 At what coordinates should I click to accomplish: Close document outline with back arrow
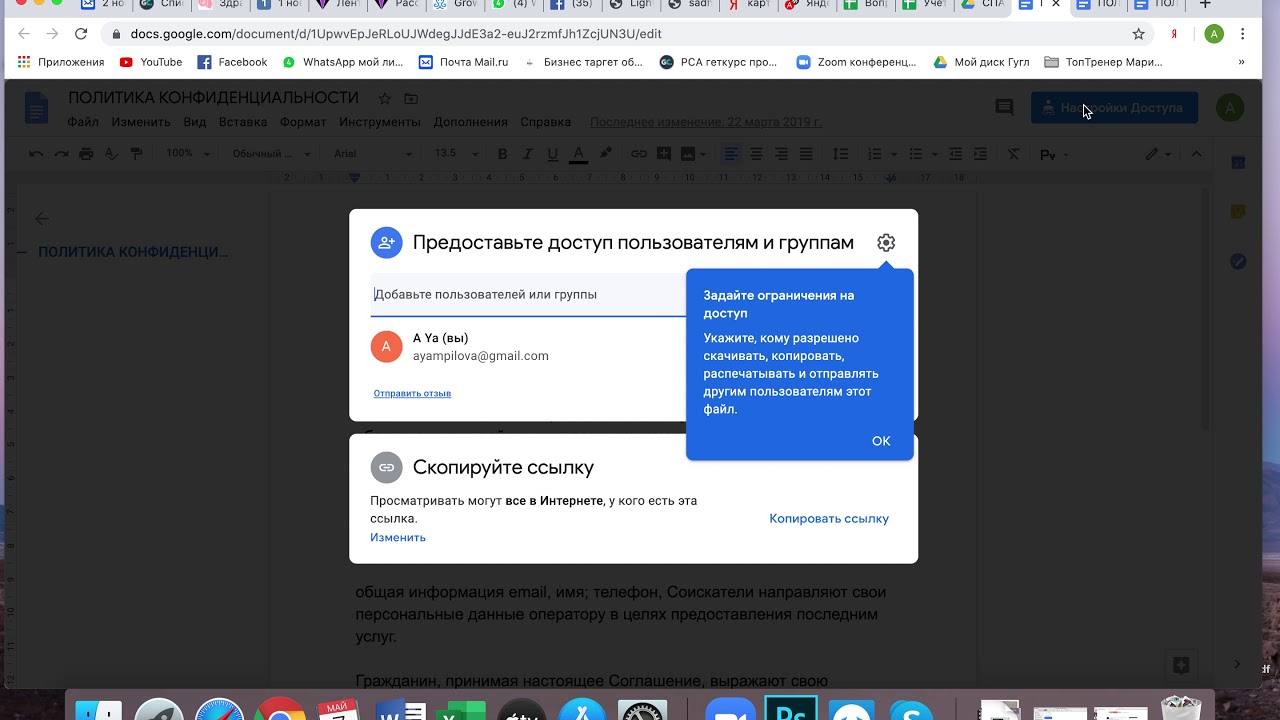click(41, 218)
